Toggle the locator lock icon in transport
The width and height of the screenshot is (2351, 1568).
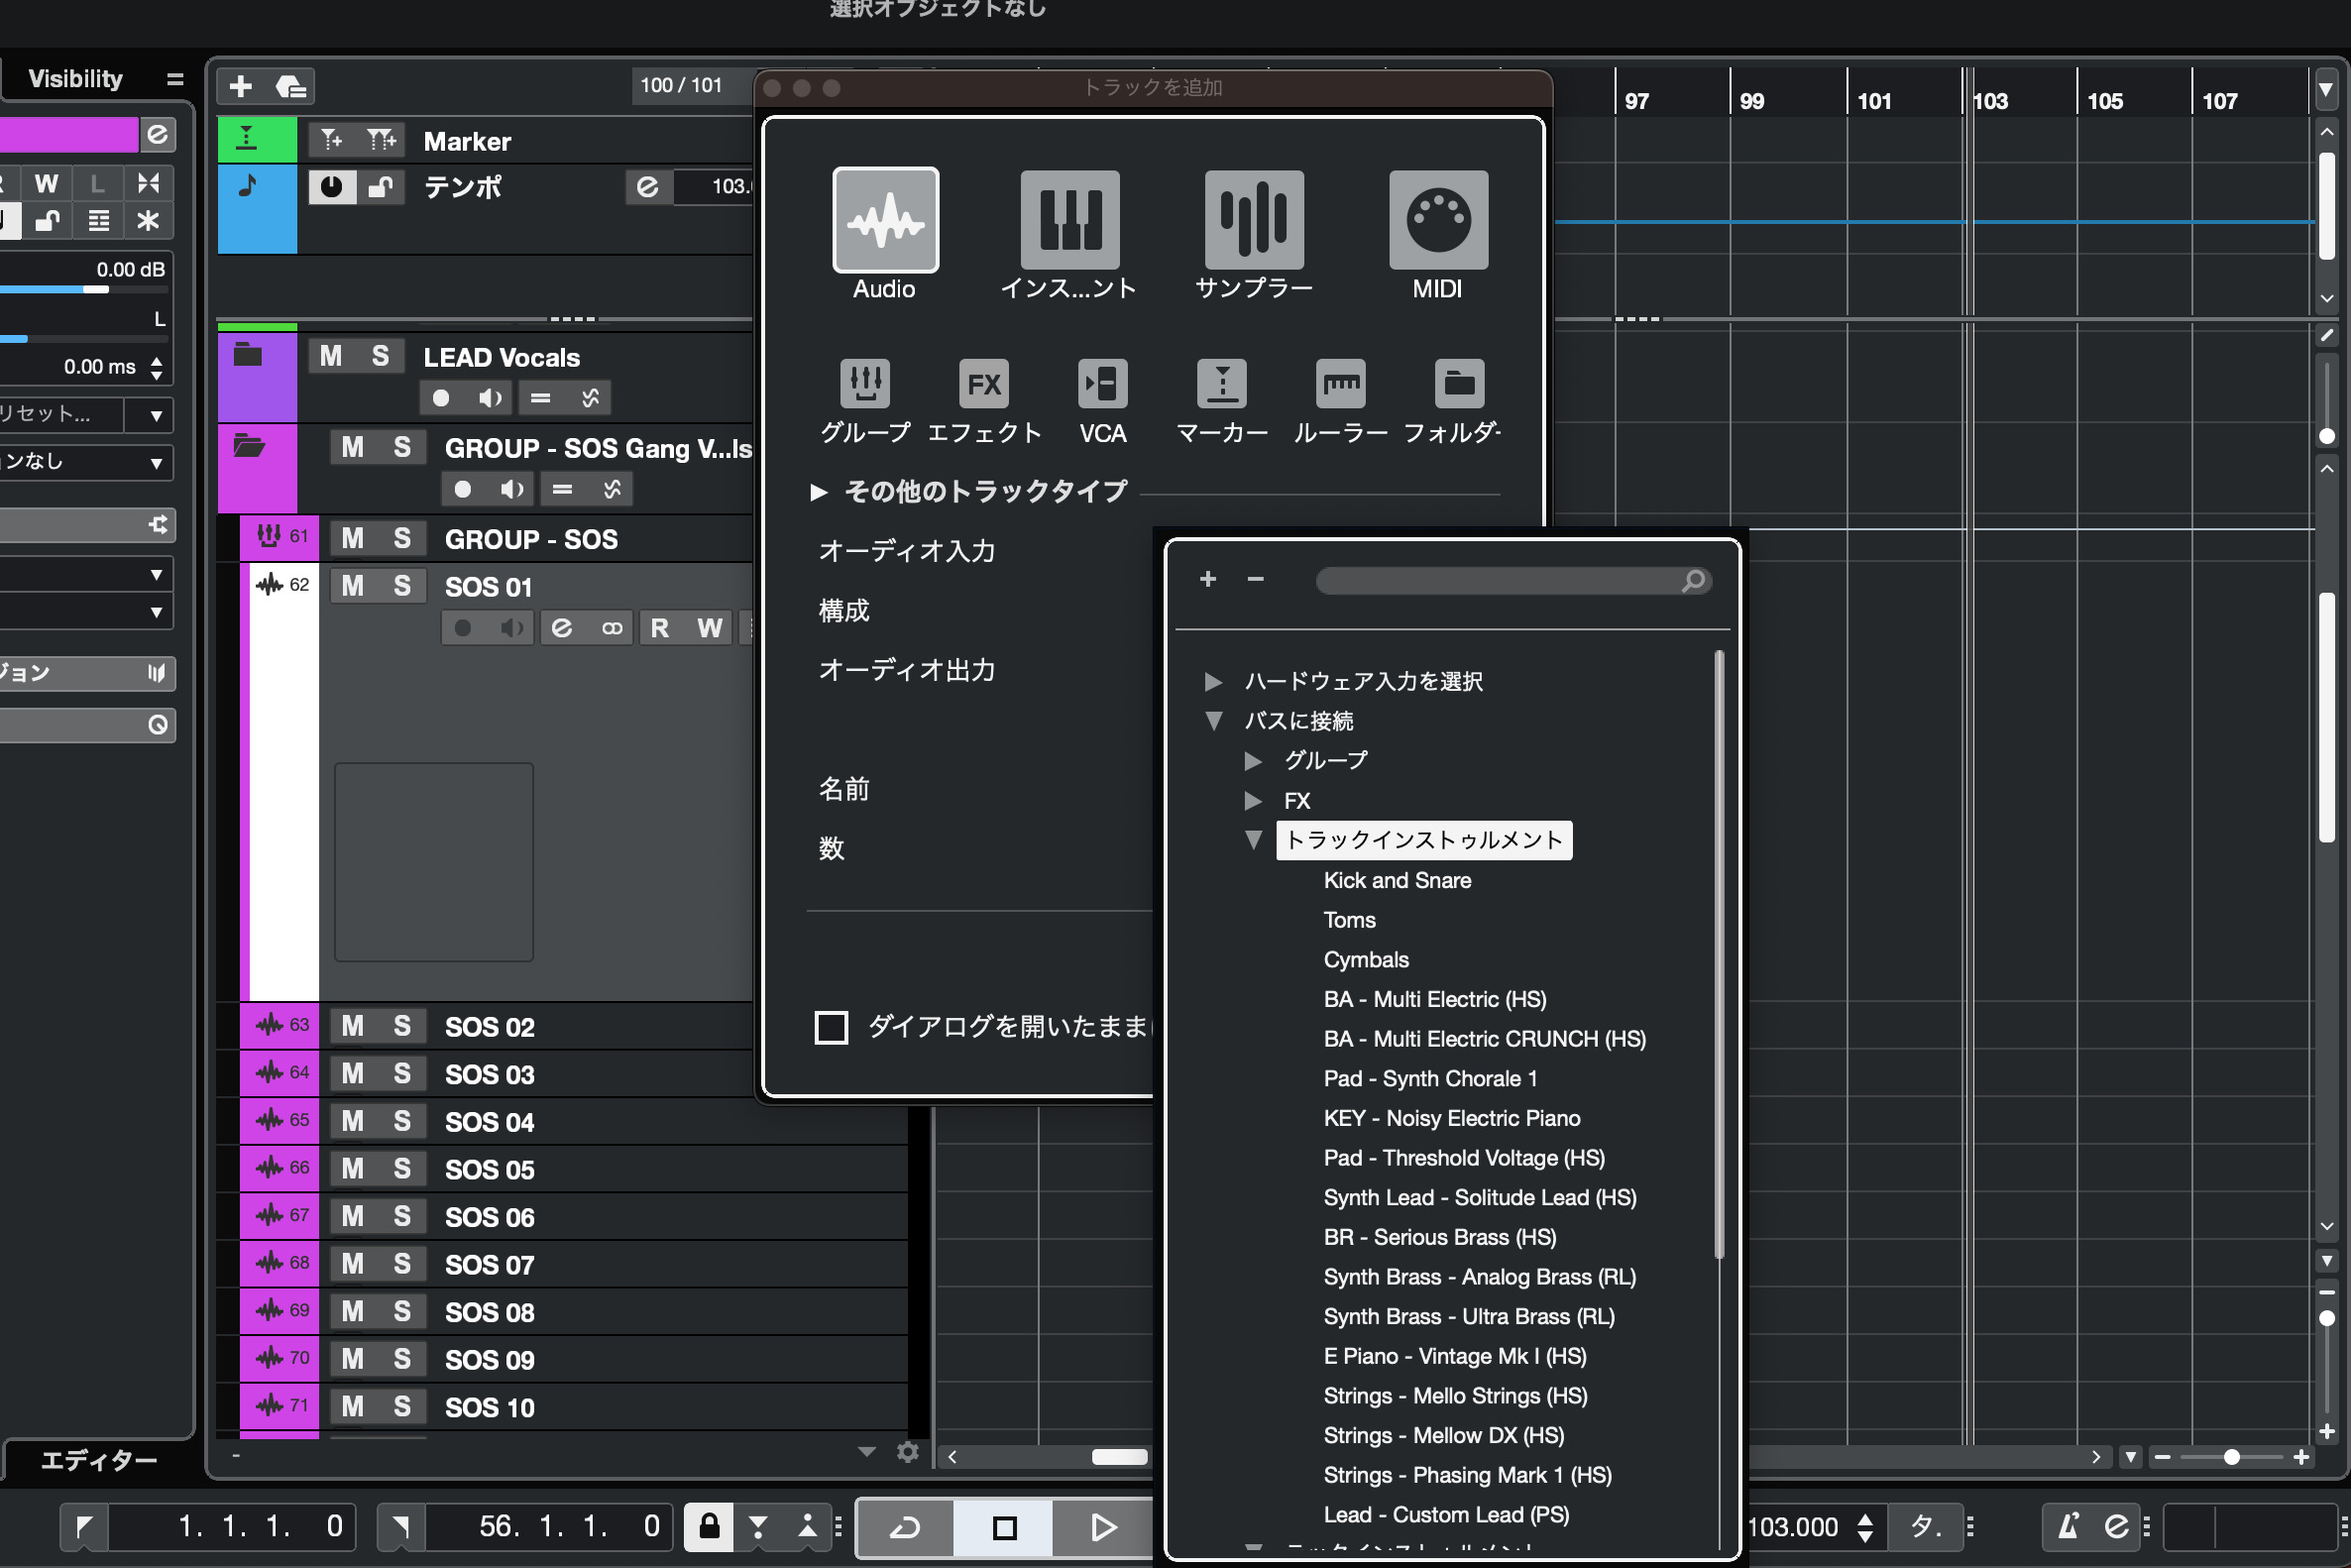[709, 1526]
